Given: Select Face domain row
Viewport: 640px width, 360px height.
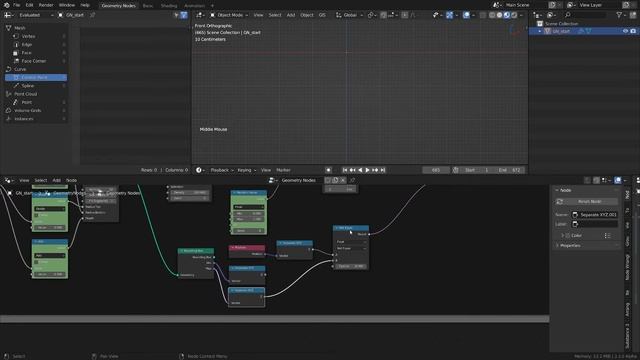Looking at the screenshot, I should tap(27, 53).
